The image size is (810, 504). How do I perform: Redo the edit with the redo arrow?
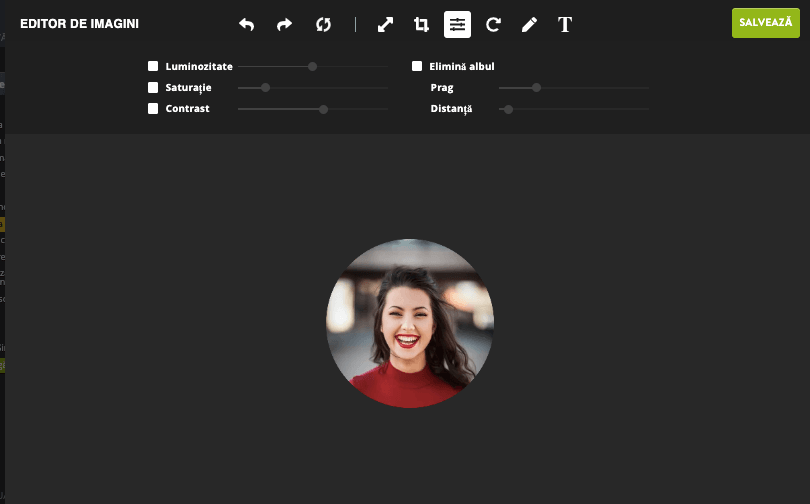[285, 24]
